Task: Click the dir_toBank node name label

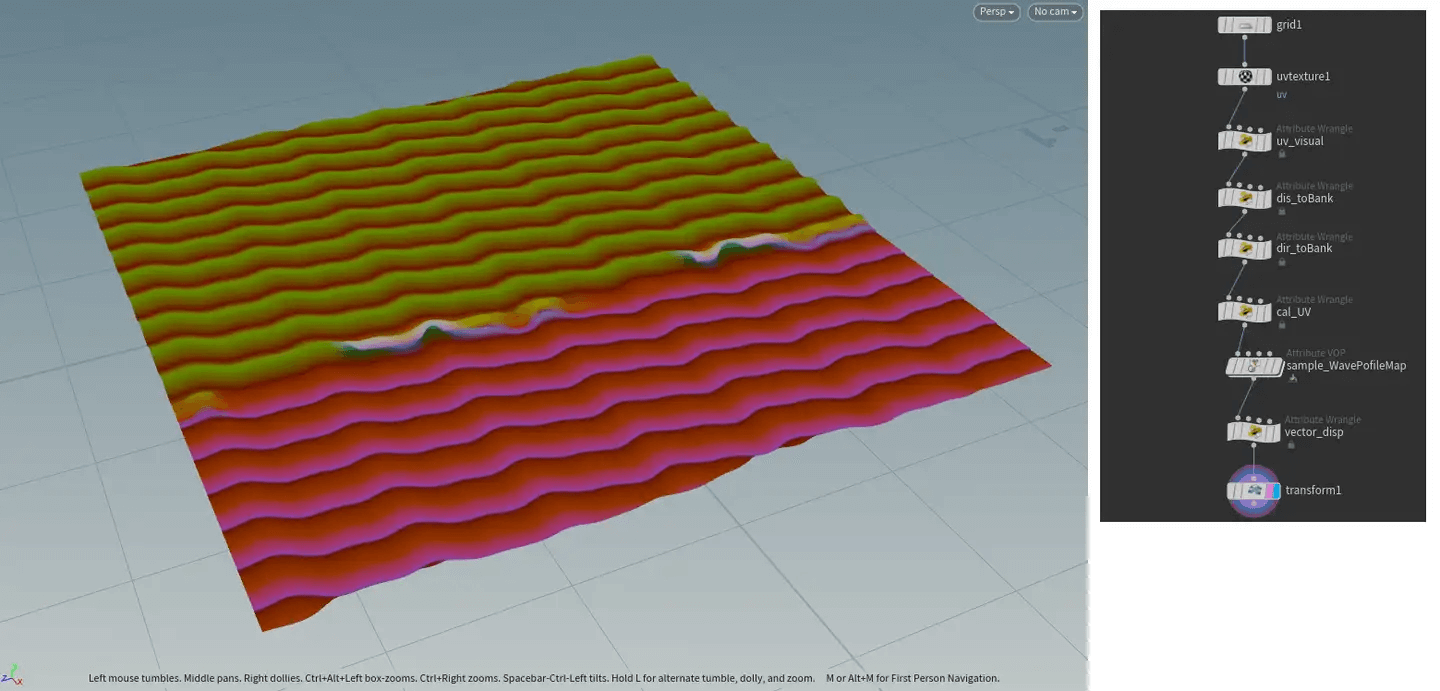Action: pyautogui.click(x=1304, y=248)
